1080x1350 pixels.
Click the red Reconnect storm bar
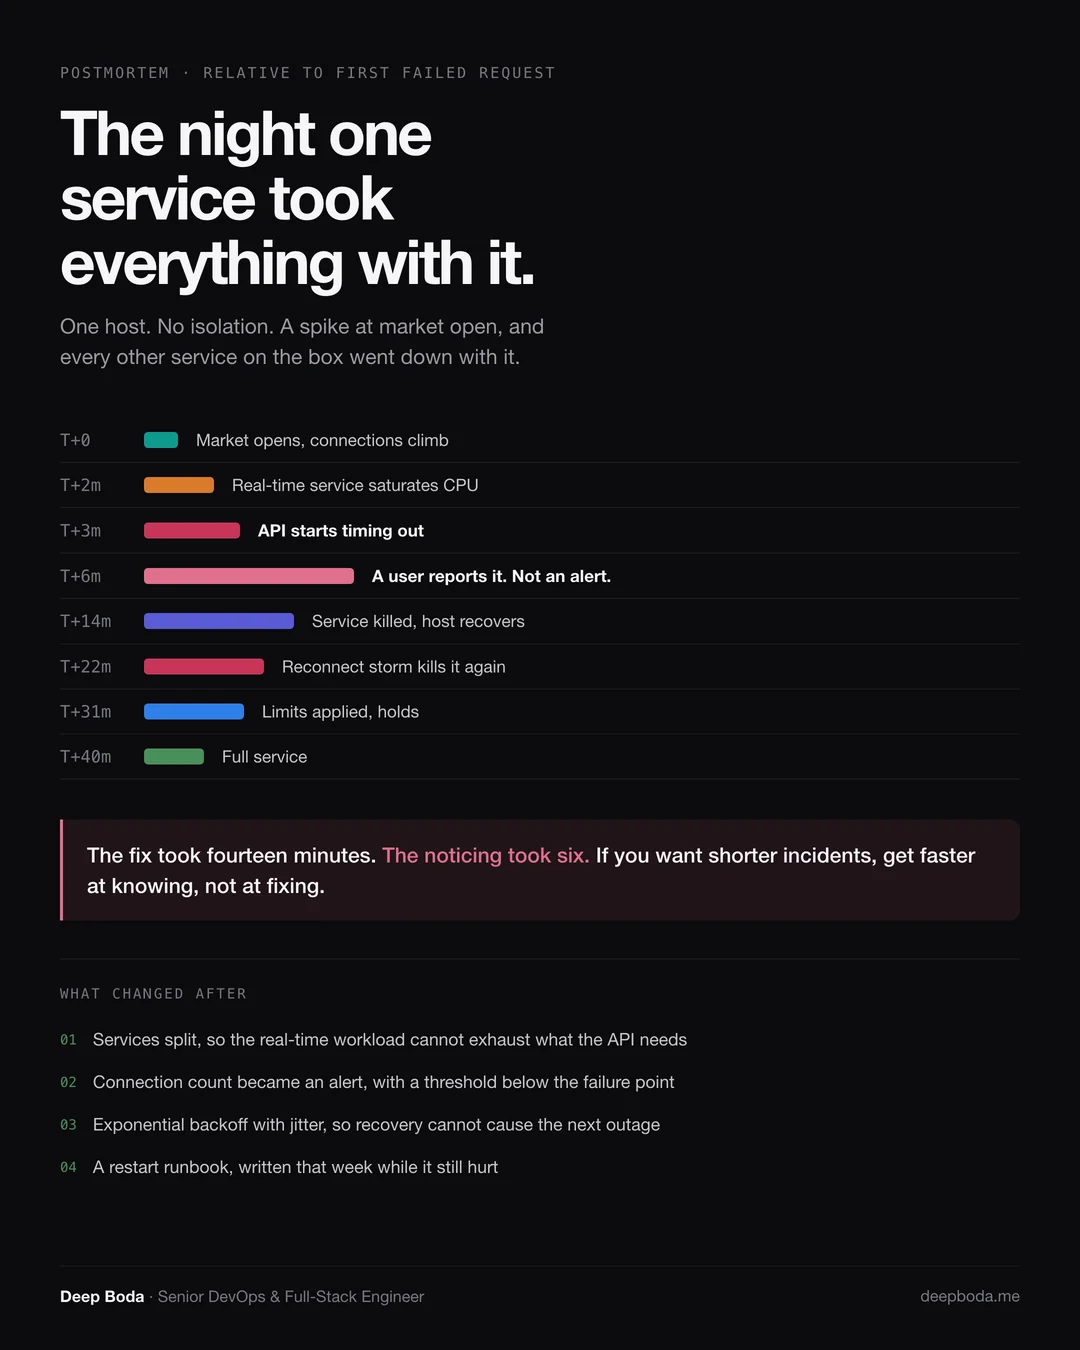coord(204,666)
